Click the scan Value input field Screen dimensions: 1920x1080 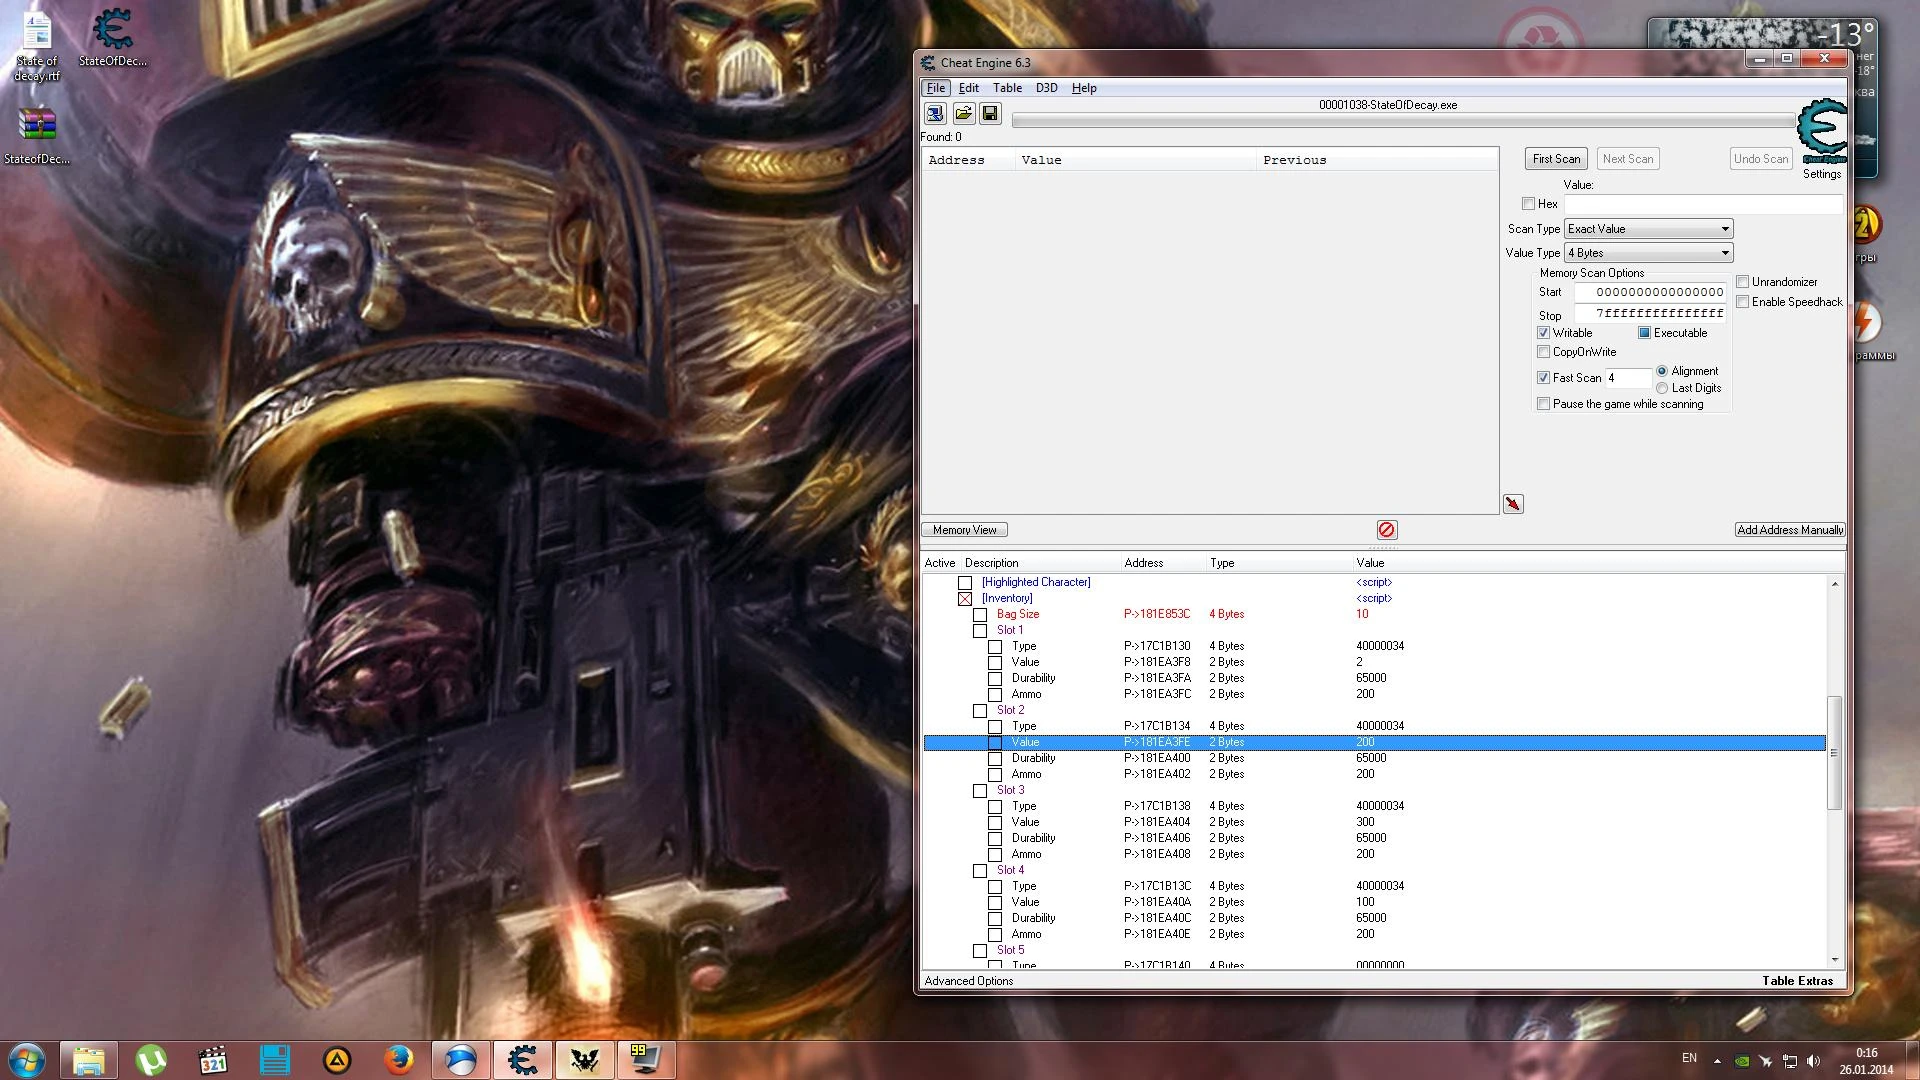[1702, 204]
